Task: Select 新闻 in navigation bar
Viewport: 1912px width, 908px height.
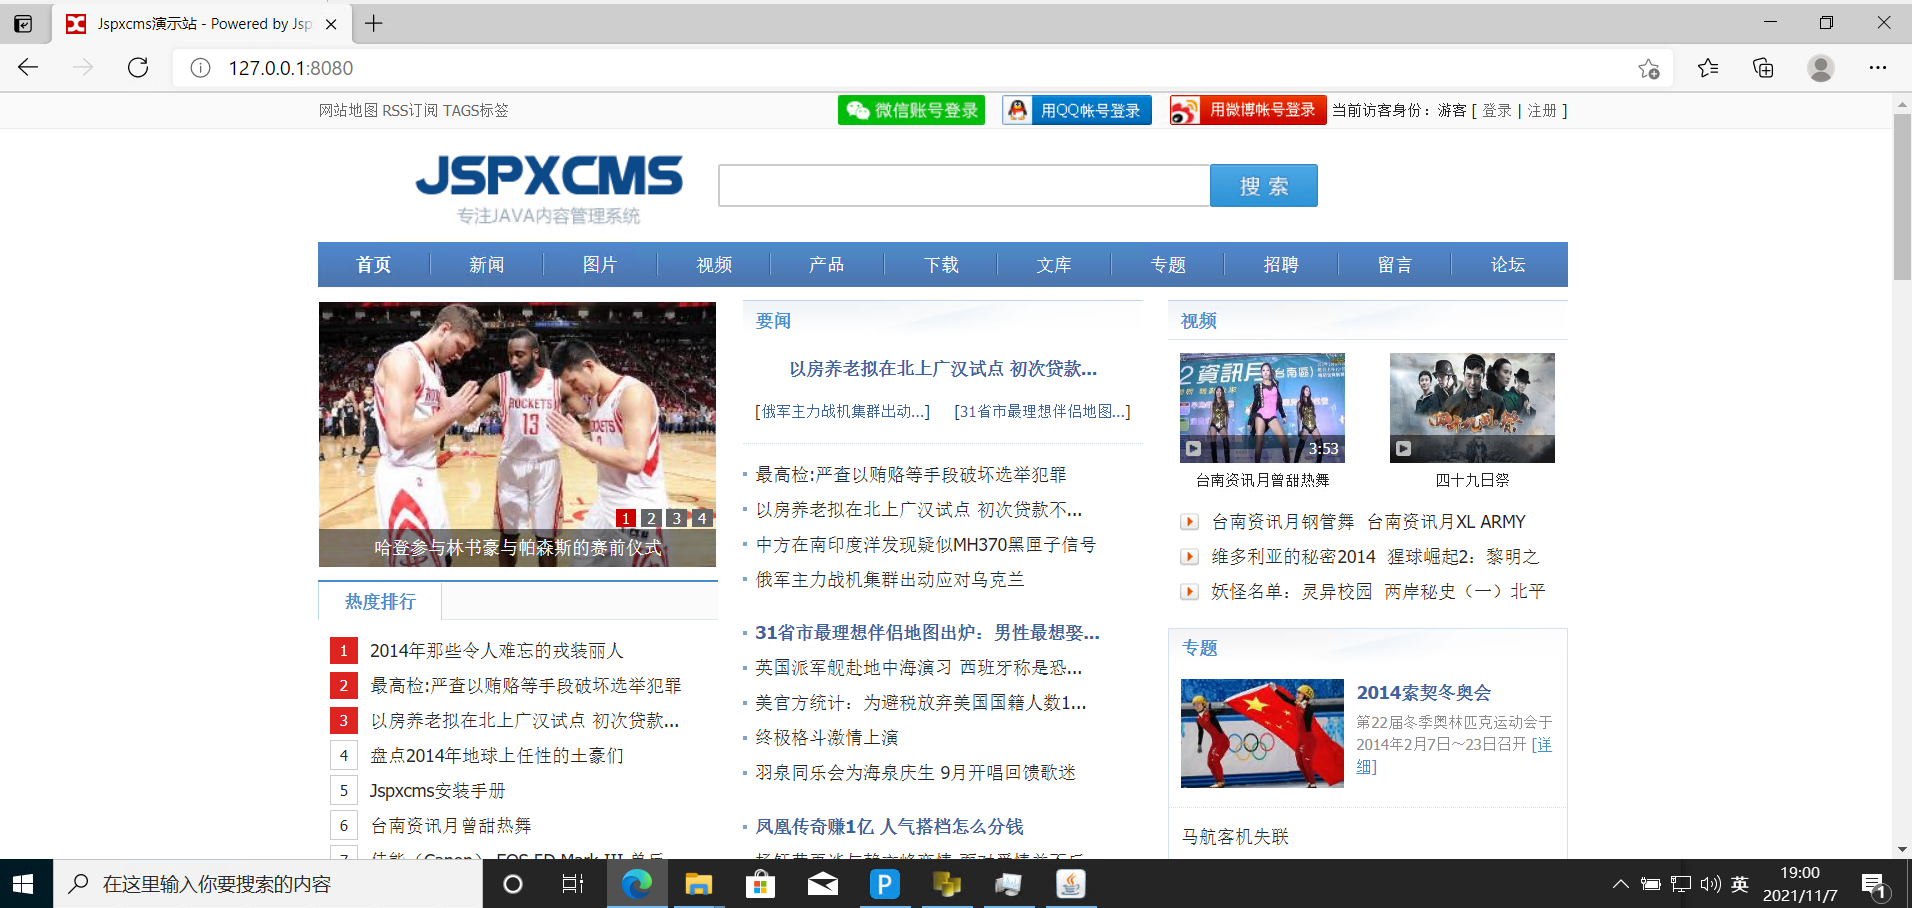Action: [x=487, y=264]
